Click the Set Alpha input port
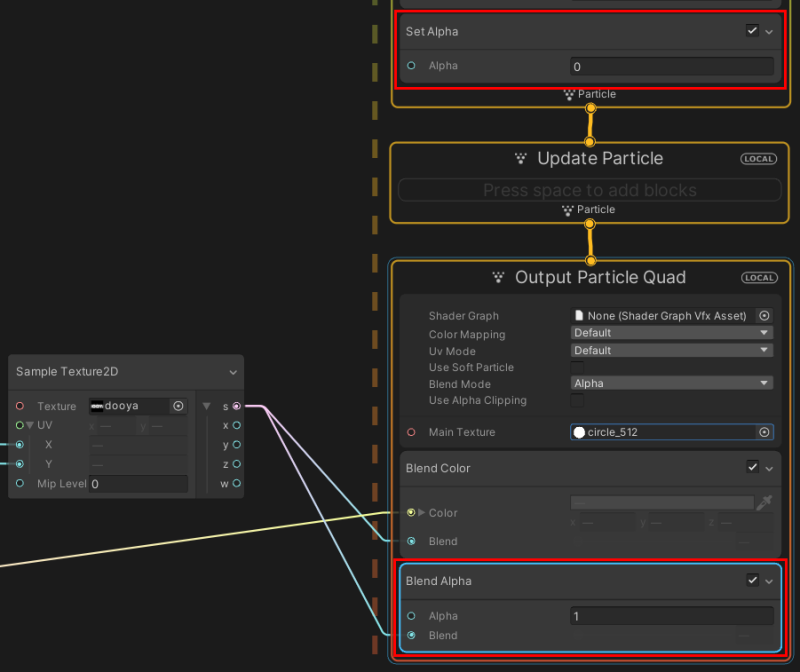 [x=411, y=65]
